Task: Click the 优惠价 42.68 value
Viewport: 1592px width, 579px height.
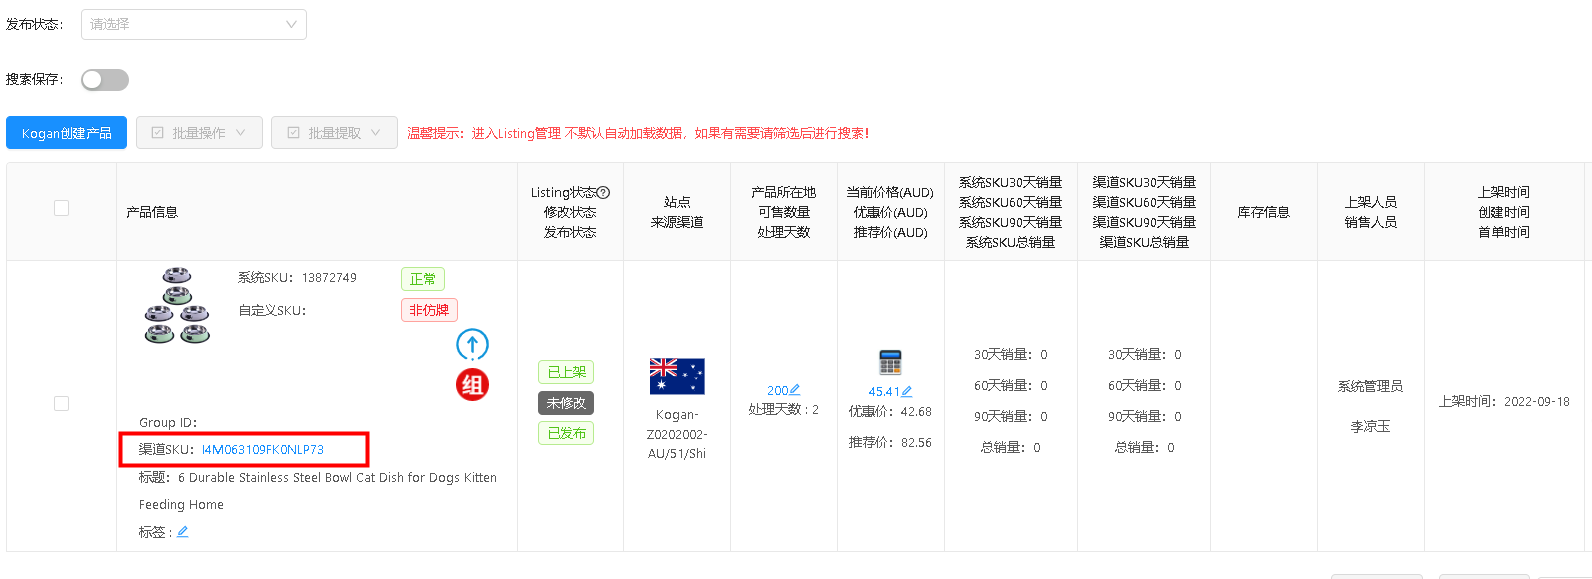Action: tap(915, 411)
